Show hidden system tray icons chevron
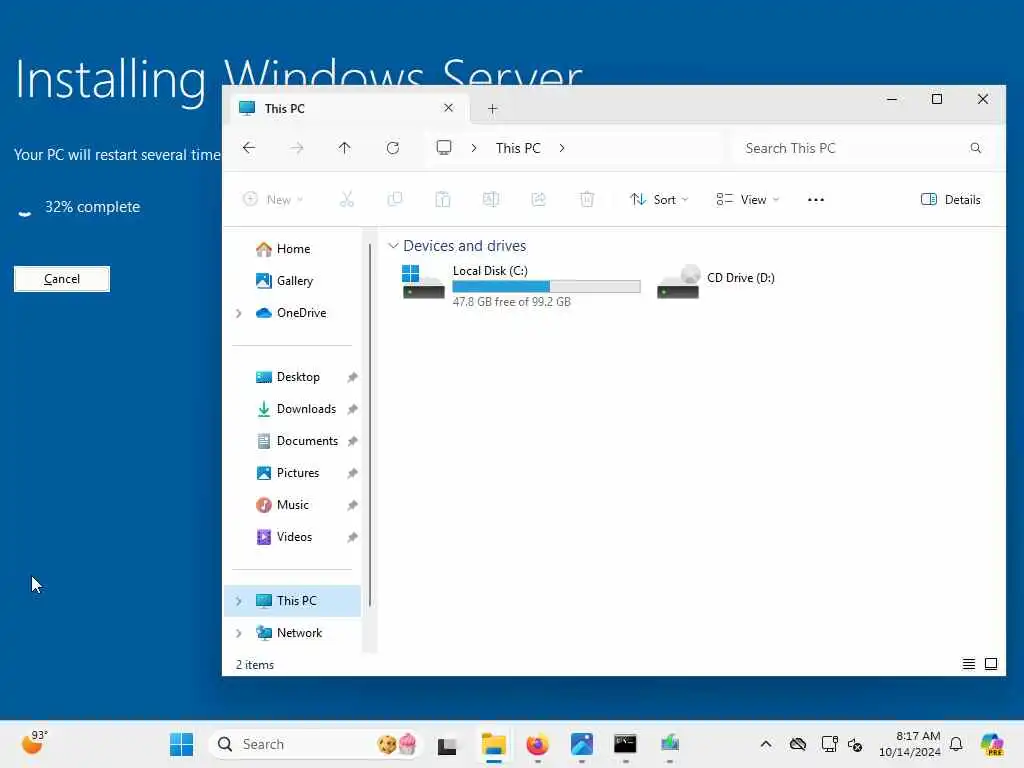1024x768 pixels. pos(766,744)
